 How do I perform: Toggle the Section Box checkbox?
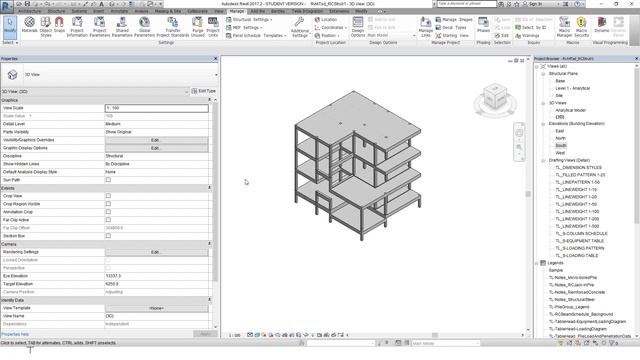pyautogui.click(x=108, y=236)
